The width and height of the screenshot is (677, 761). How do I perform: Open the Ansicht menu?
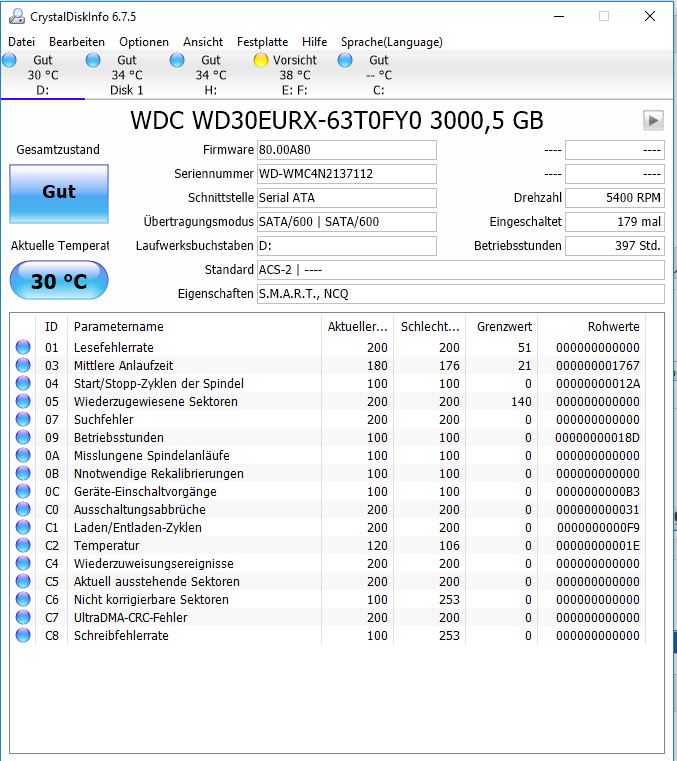click(203, 42)
